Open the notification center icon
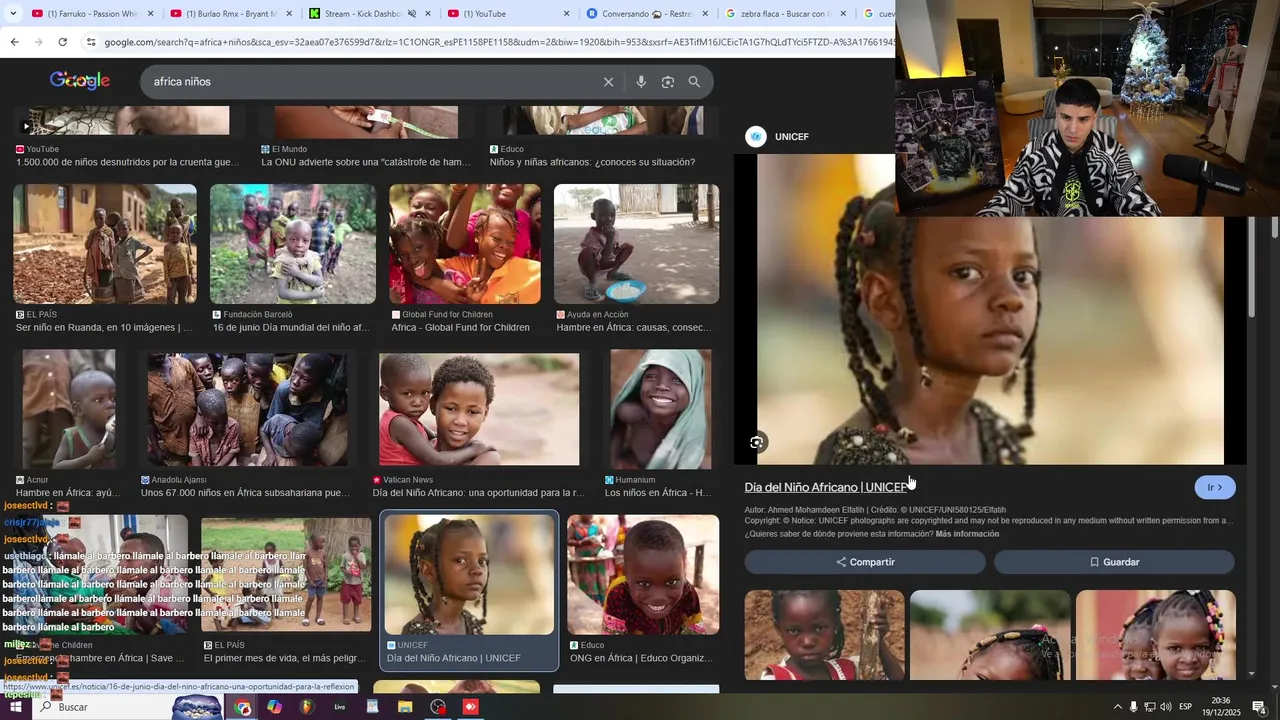The width and height of the screenshot is (1280, 720). (x=1259, y=707)
